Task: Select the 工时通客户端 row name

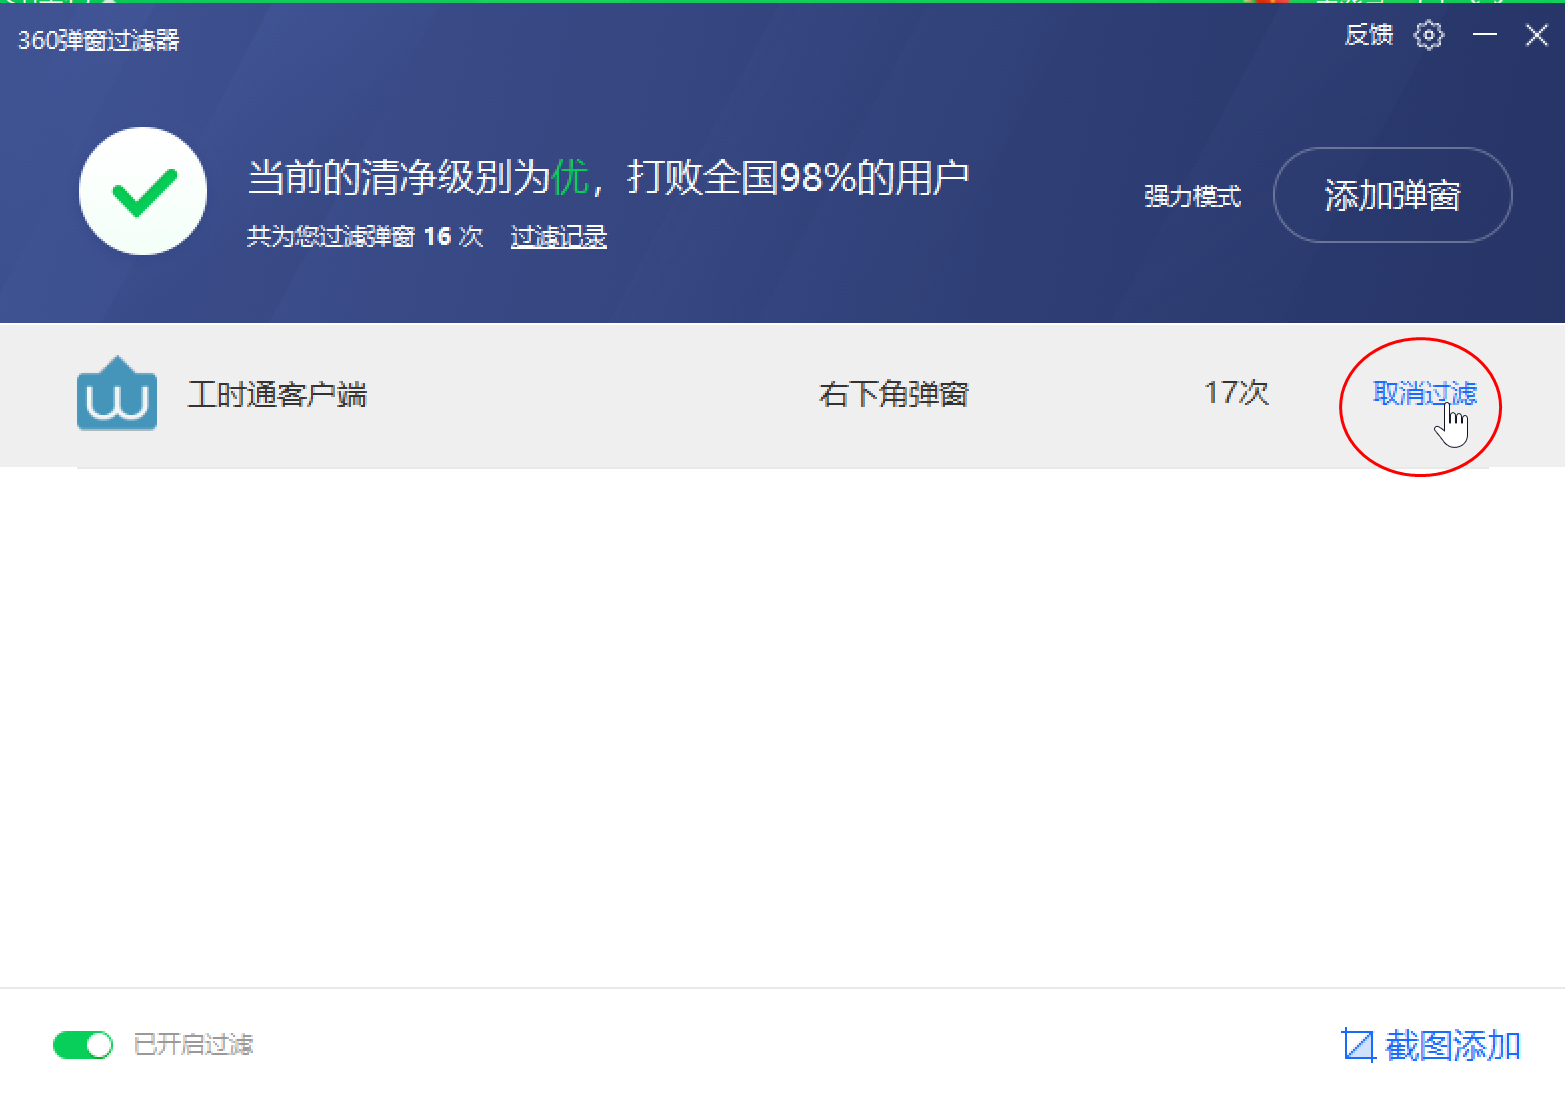Action: (277, 394)
